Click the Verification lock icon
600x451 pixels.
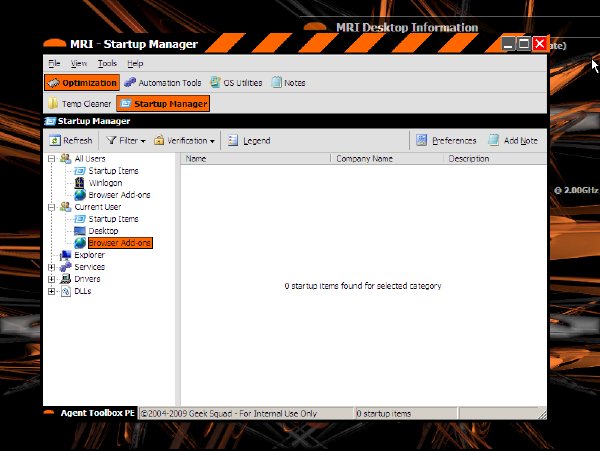coord(159,140)
